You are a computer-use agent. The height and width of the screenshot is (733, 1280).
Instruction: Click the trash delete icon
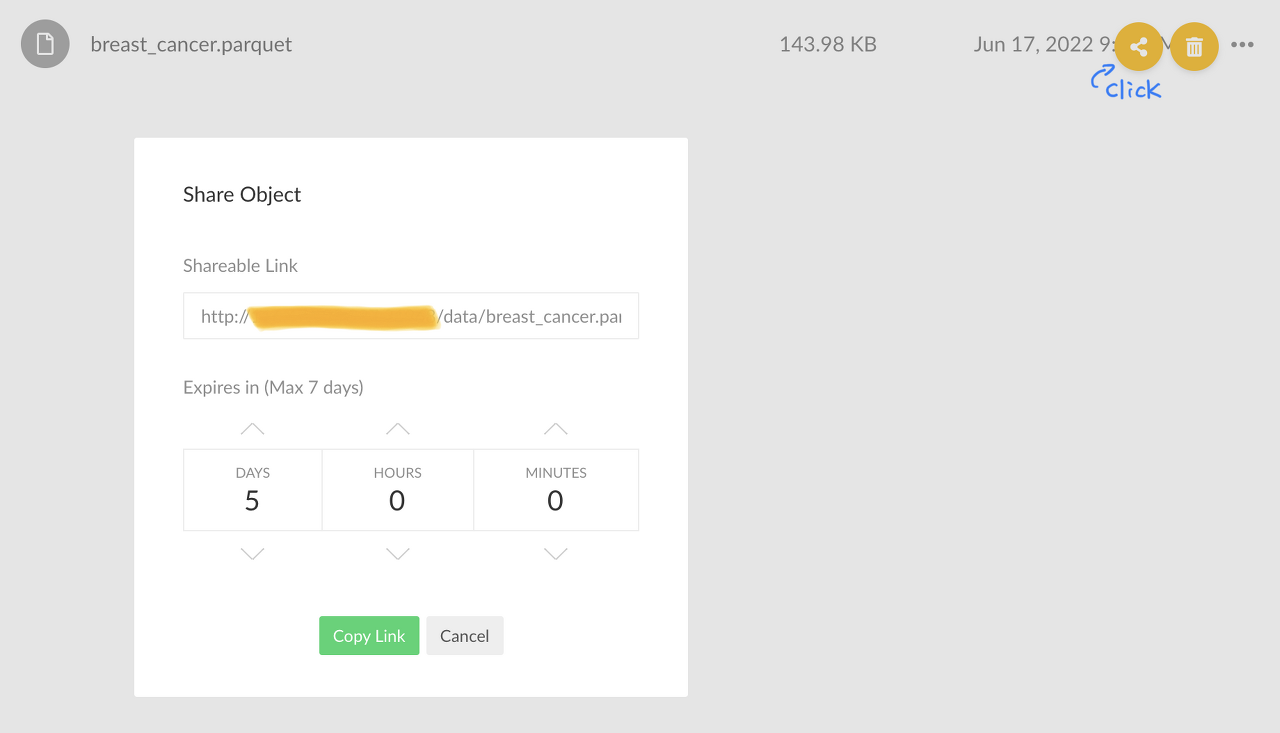[x=1194, y=46]
